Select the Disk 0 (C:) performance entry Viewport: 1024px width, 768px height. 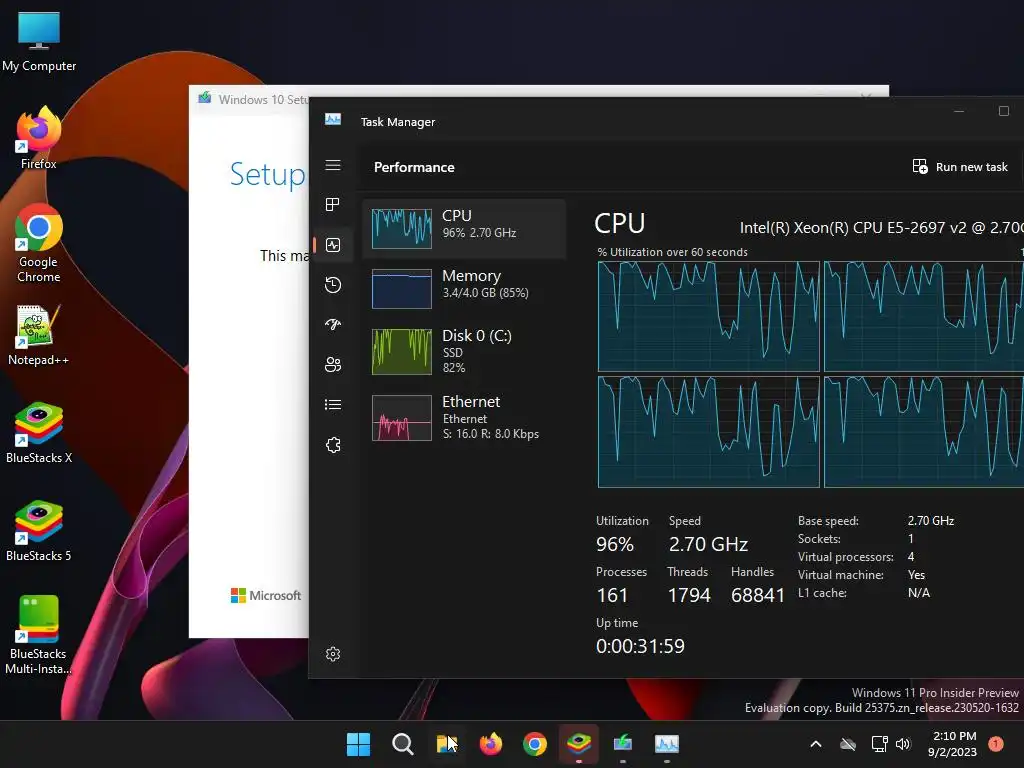464,351
